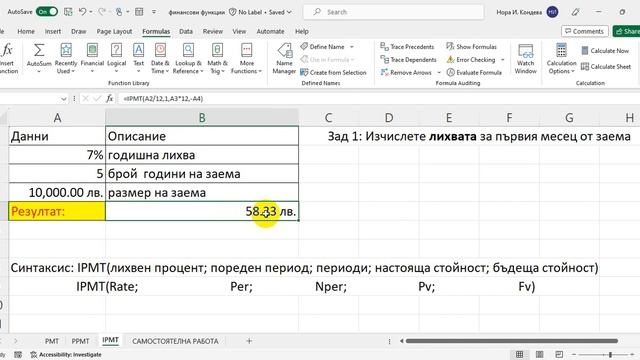Viewport: 640px width, 360px height.
Task: Open Recently Used functions
Action: click(66, 59)
